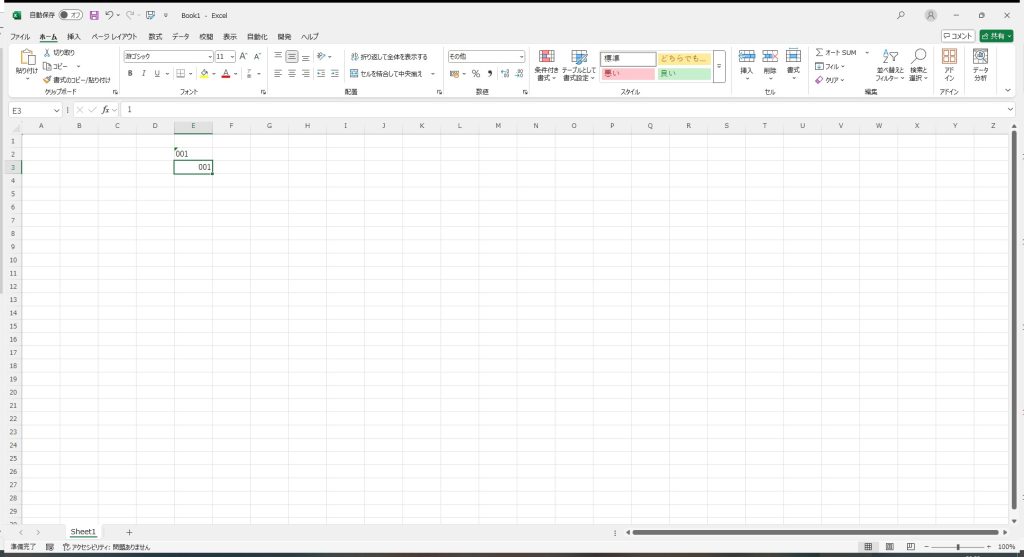The width and height of the screenshot is (1024, 557).
Task: Click the Undo arrow icon
Action: coord(109,15)
